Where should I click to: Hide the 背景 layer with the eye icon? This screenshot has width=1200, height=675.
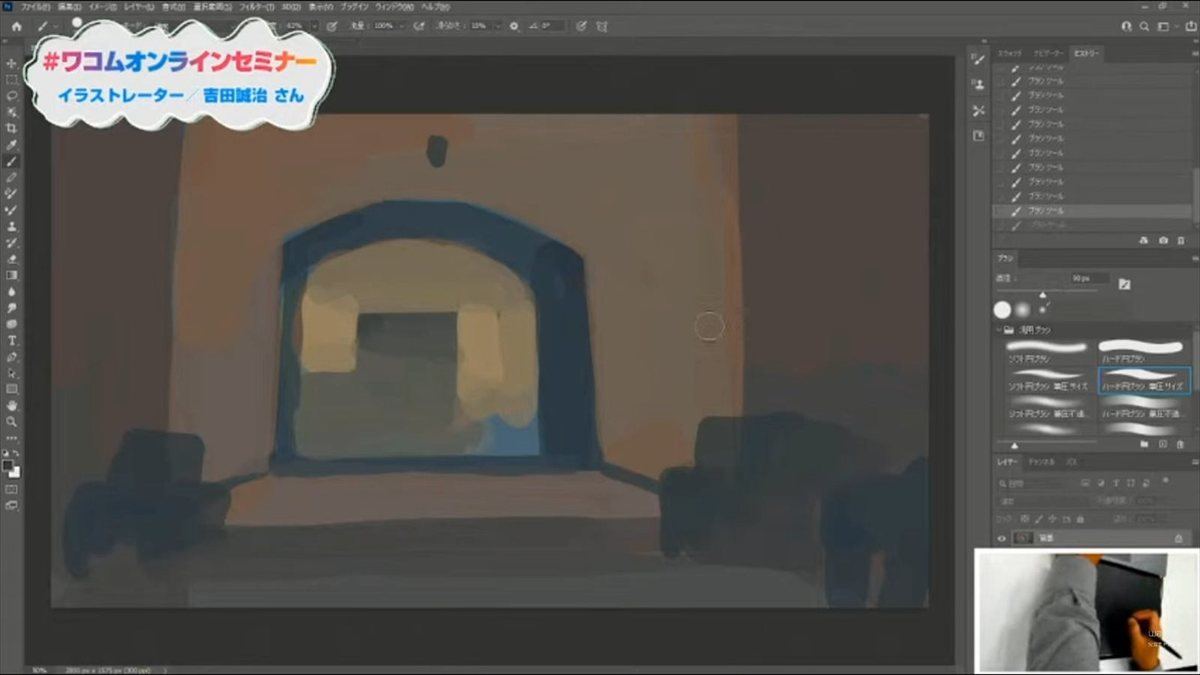[x=1002, y=539]
